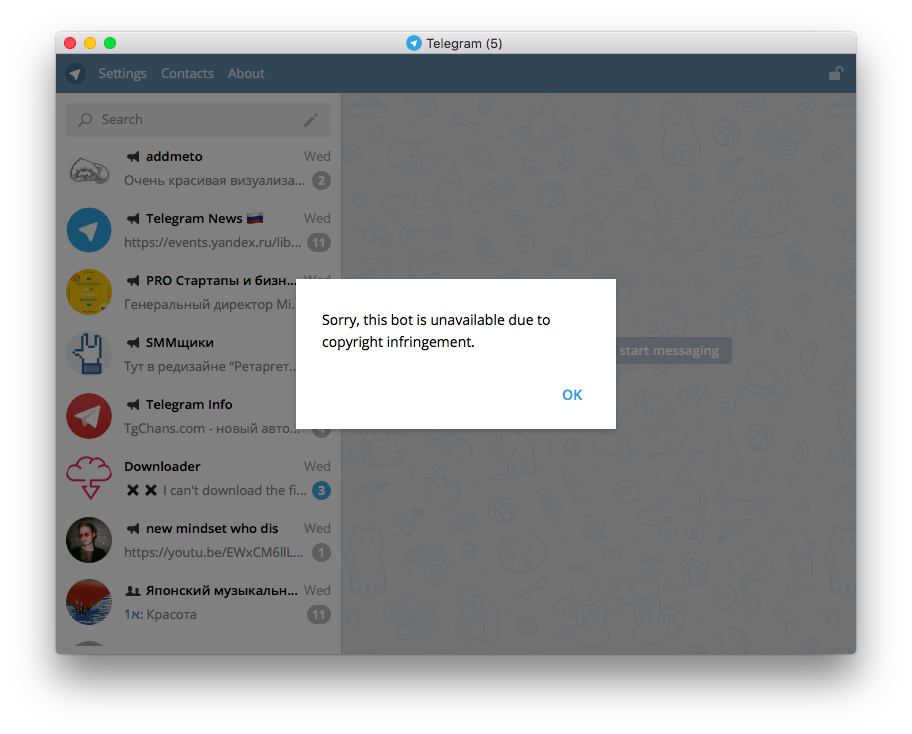
Task: Click the "I can't download the fi..." preview
Action: 234,491
